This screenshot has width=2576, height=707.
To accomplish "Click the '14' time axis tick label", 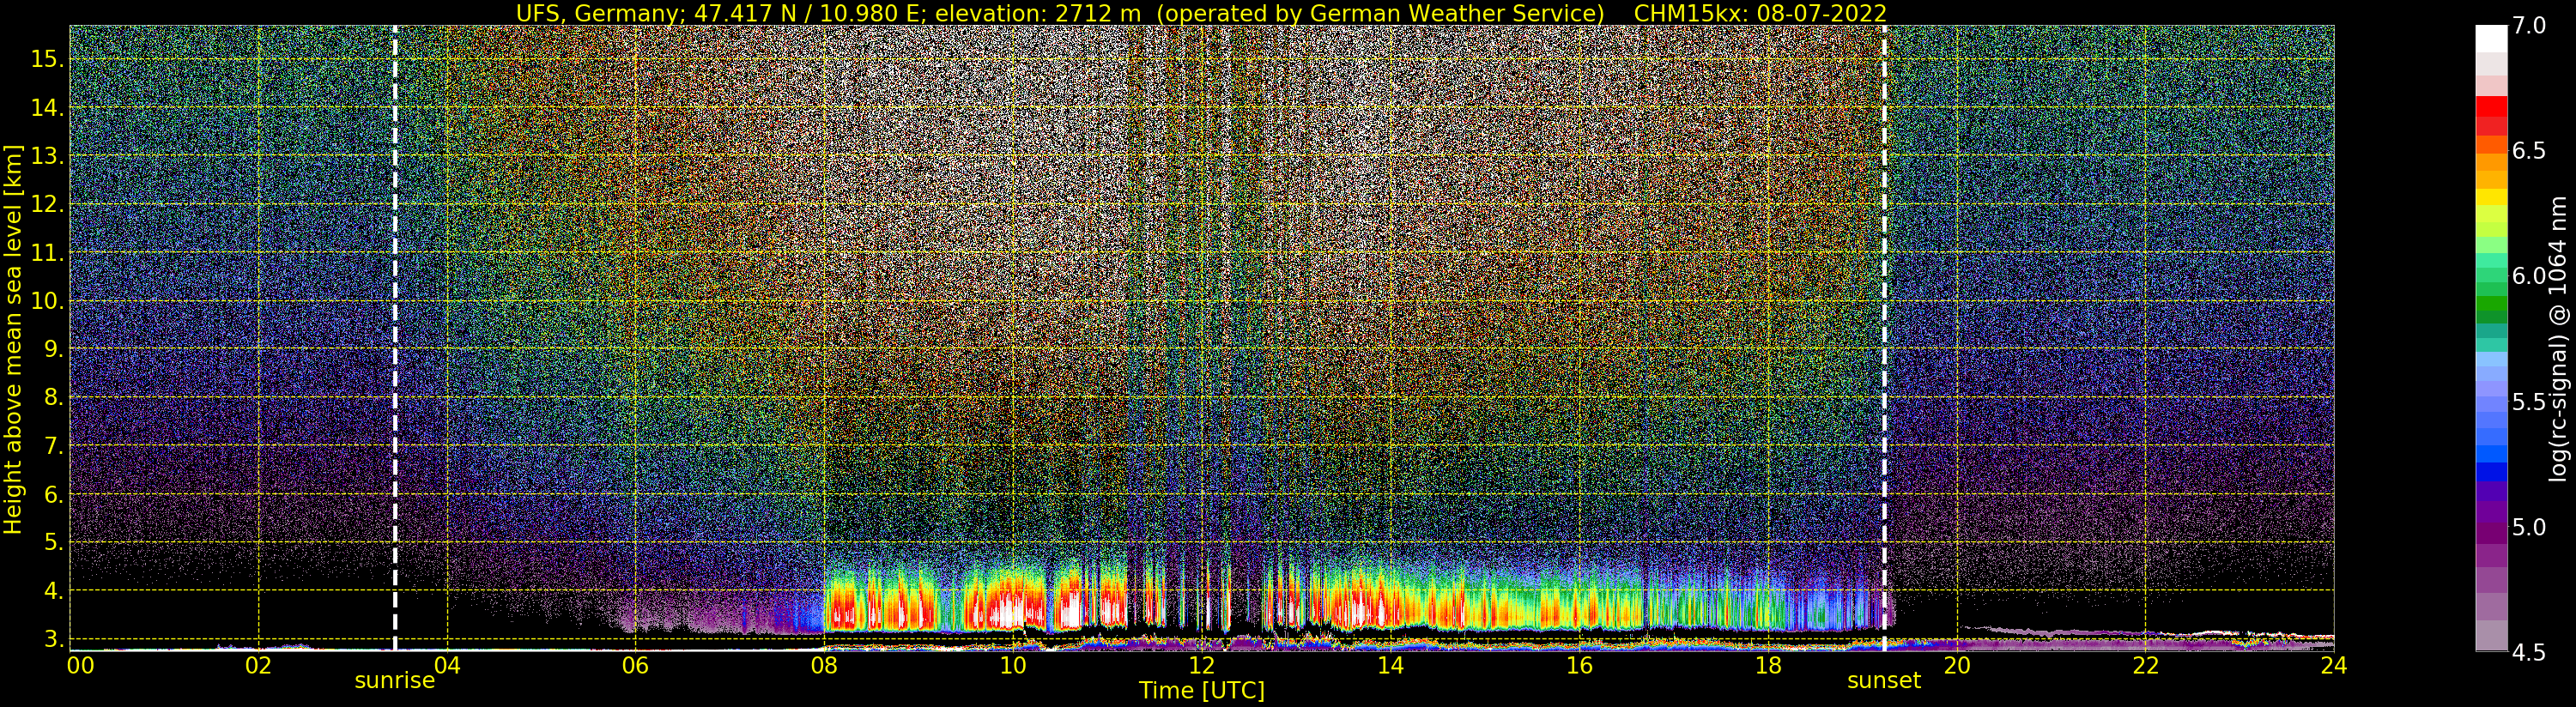I will point(1390,665).
